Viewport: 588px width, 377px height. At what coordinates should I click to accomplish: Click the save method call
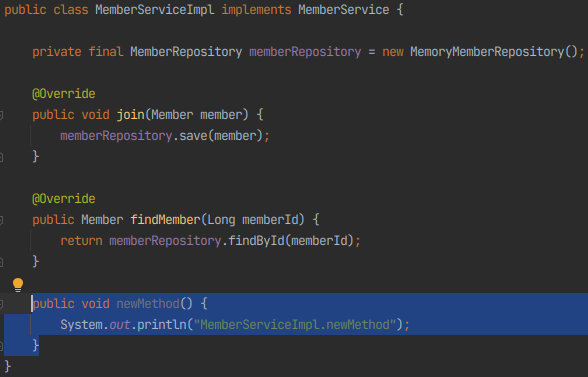coord(193,136)
